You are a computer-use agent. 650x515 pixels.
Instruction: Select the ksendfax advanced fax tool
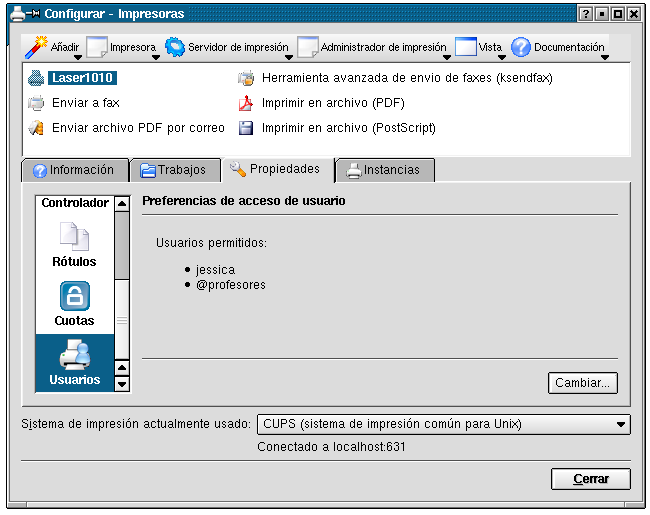click(x=406, y=77)
